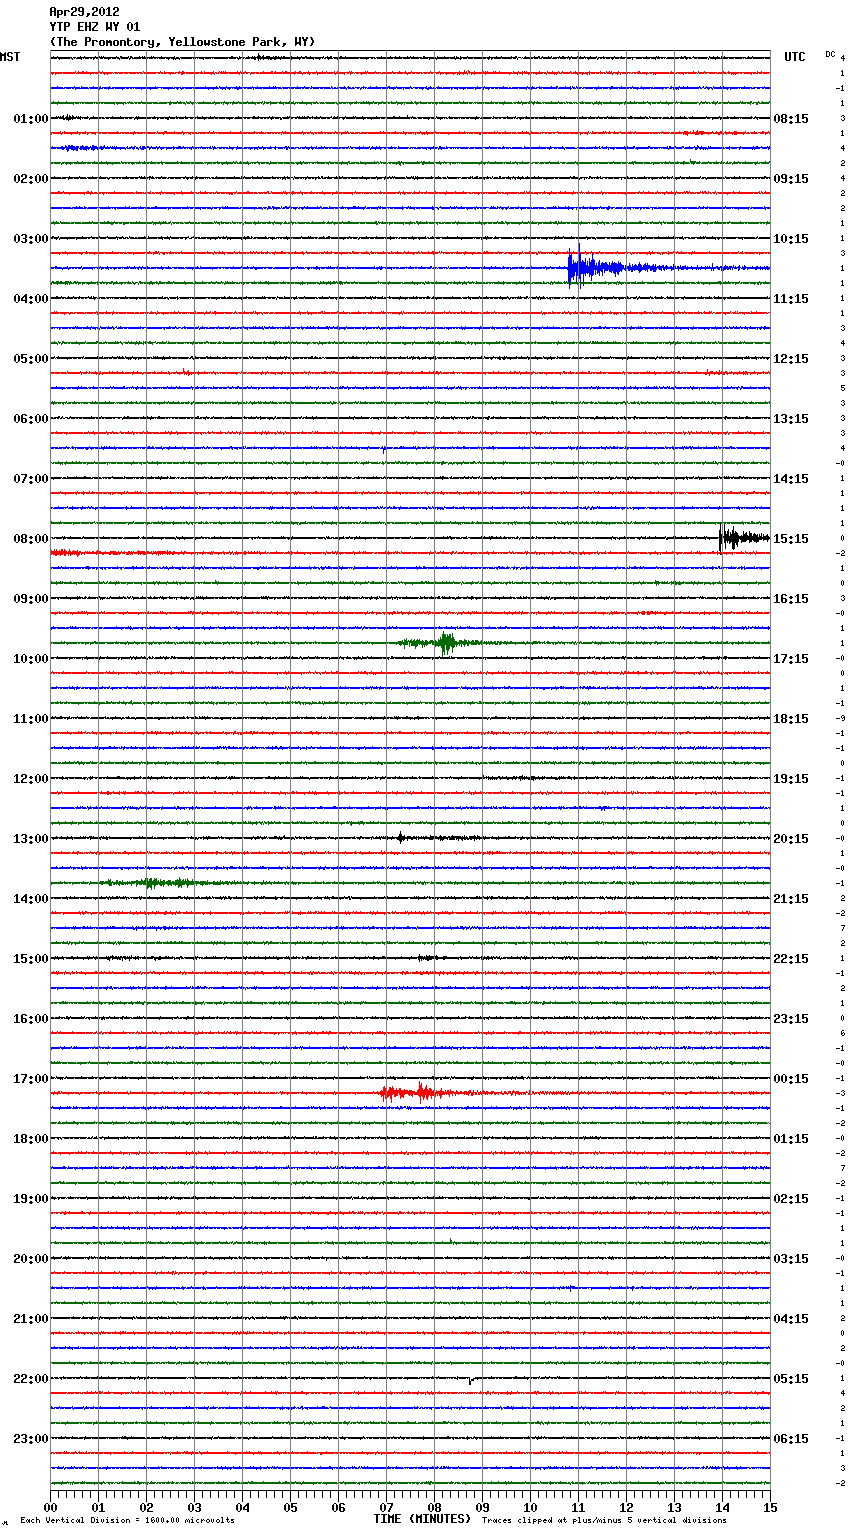
Task: Select the 08:00 MST row label
Action: [31, 539]
